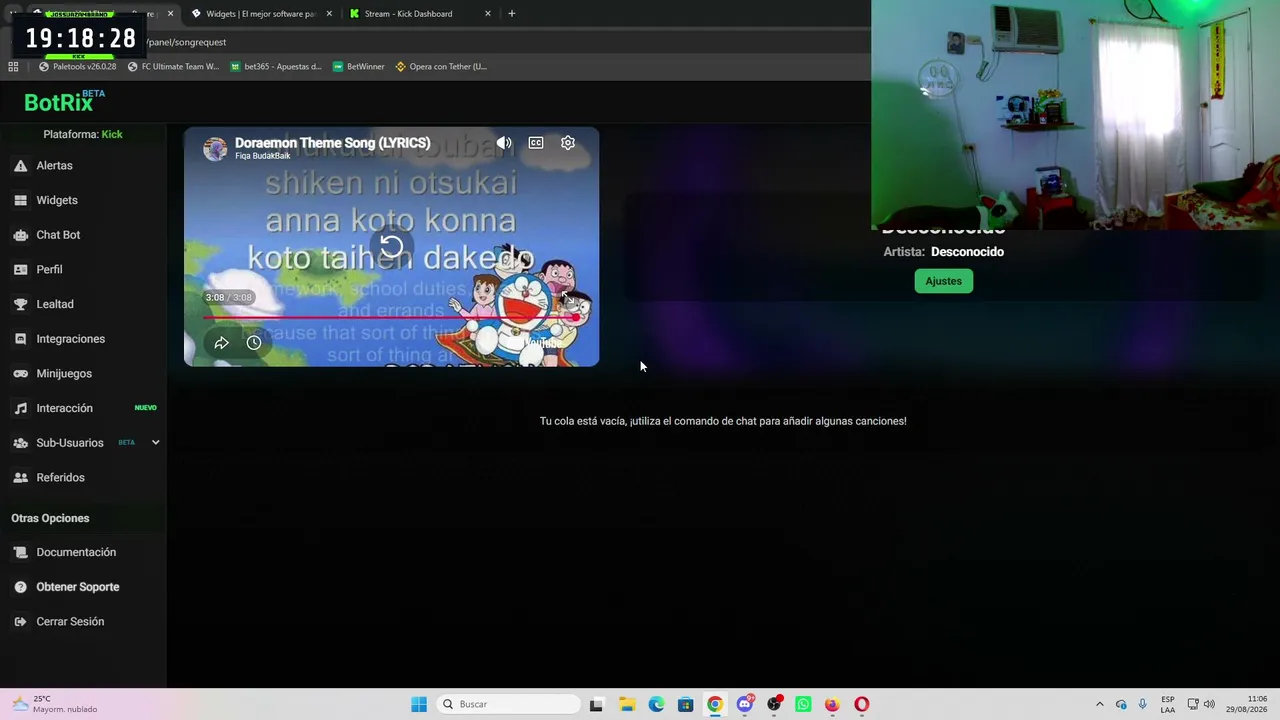The height and width of the screenshot is (720, 1280).
Task: Click the video progress bar scrubber
Action: click(x=575, y=317)
